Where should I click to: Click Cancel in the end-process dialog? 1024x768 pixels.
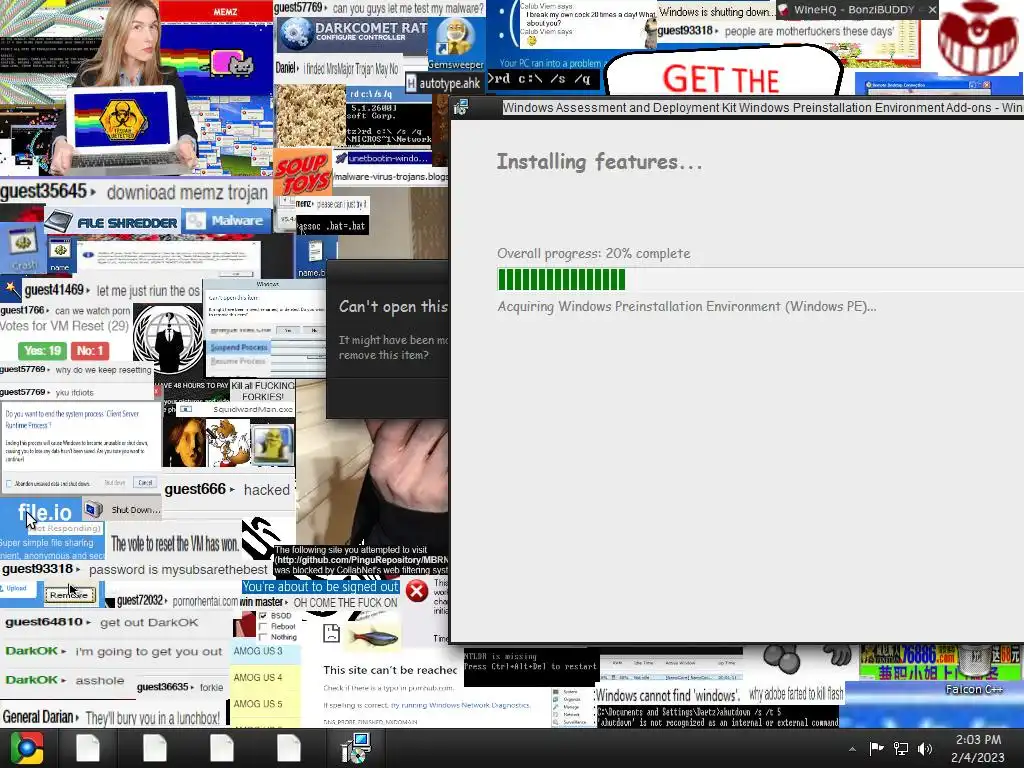(x=145, y=483)
